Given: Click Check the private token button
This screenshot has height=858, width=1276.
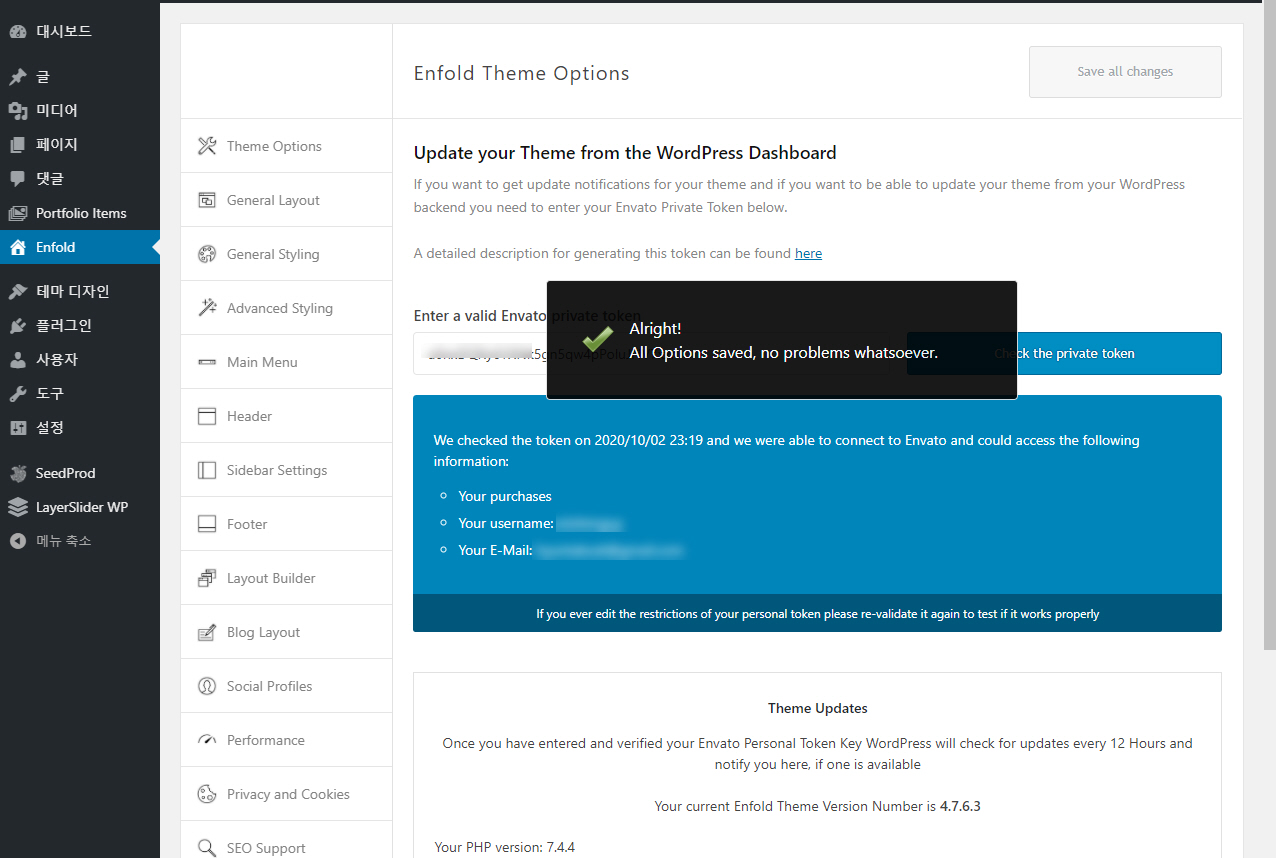Looking at the screenshot, I should (1064, 353).
